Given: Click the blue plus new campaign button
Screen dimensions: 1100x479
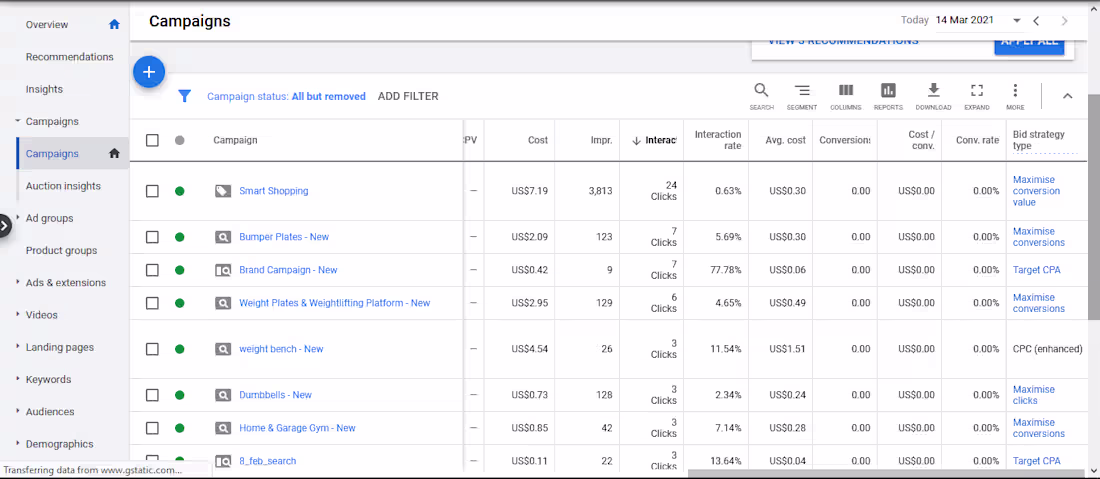Looking at the screenshot, I should point(148,72).
